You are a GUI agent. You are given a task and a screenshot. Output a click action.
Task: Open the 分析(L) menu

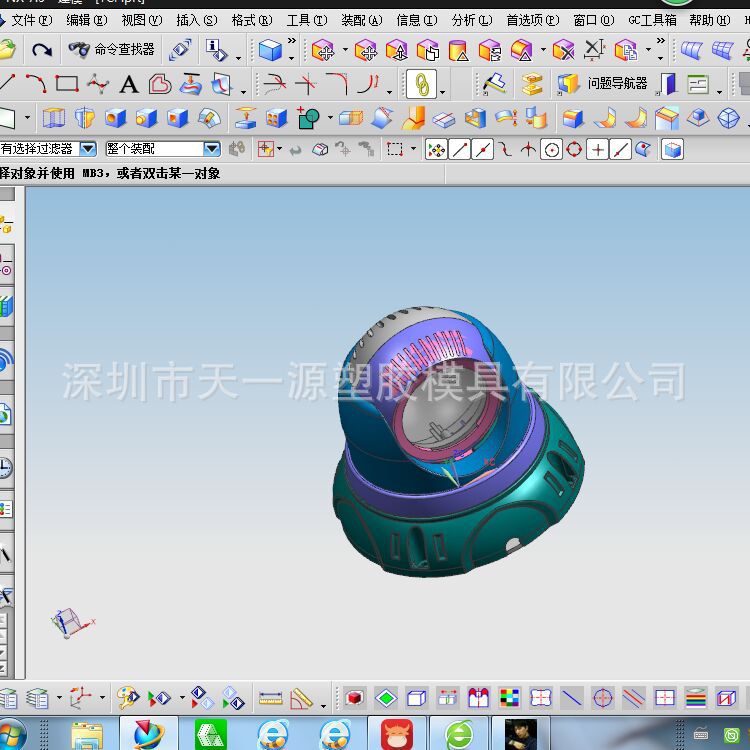pos(472,20)
